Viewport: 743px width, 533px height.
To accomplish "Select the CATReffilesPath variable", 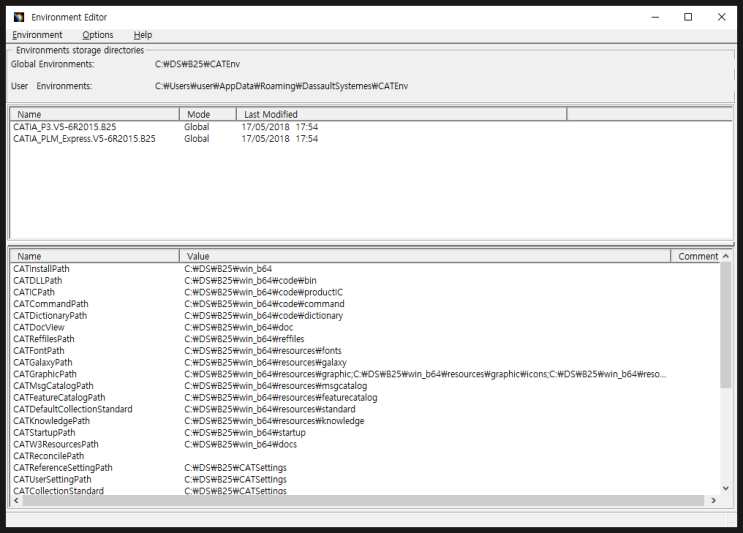I will 44,339.
